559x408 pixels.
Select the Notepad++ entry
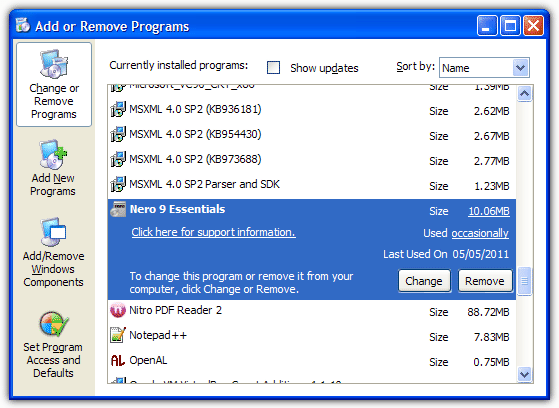tap(312, 335)
